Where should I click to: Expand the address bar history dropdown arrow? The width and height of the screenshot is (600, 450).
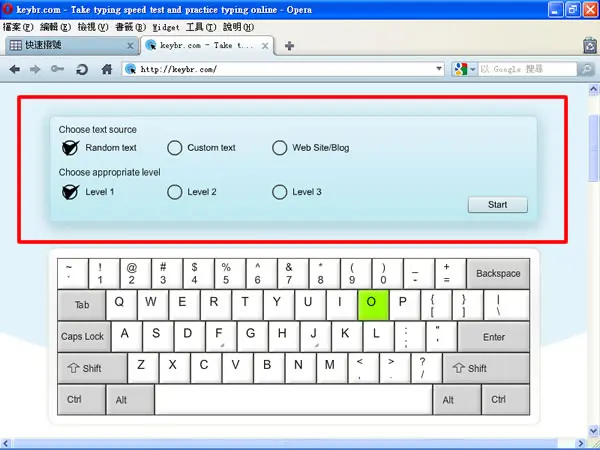[x=439, y=69]
